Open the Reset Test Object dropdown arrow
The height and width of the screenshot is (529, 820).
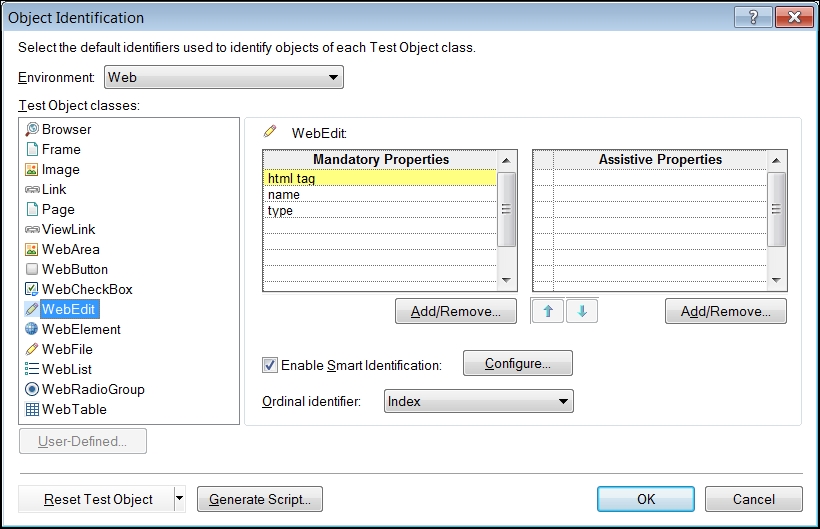[x=180, y=498]
